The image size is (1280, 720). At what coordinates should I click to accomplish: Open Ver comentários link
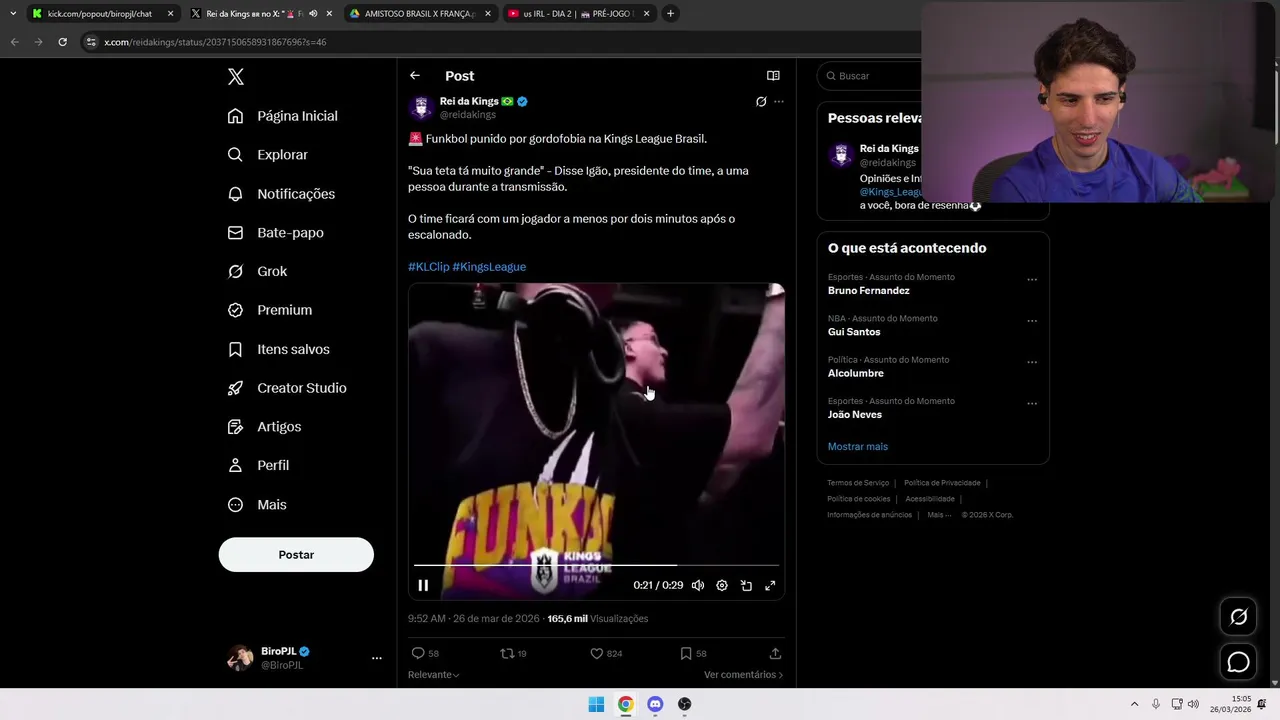pos(743,675)
